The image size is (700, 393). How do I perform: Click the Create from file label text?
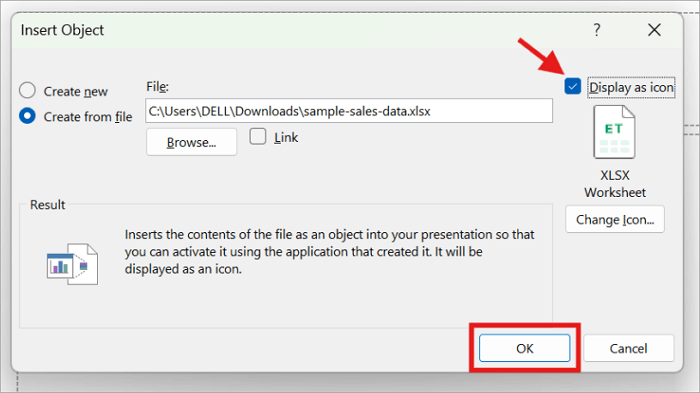tap(88, 117)
